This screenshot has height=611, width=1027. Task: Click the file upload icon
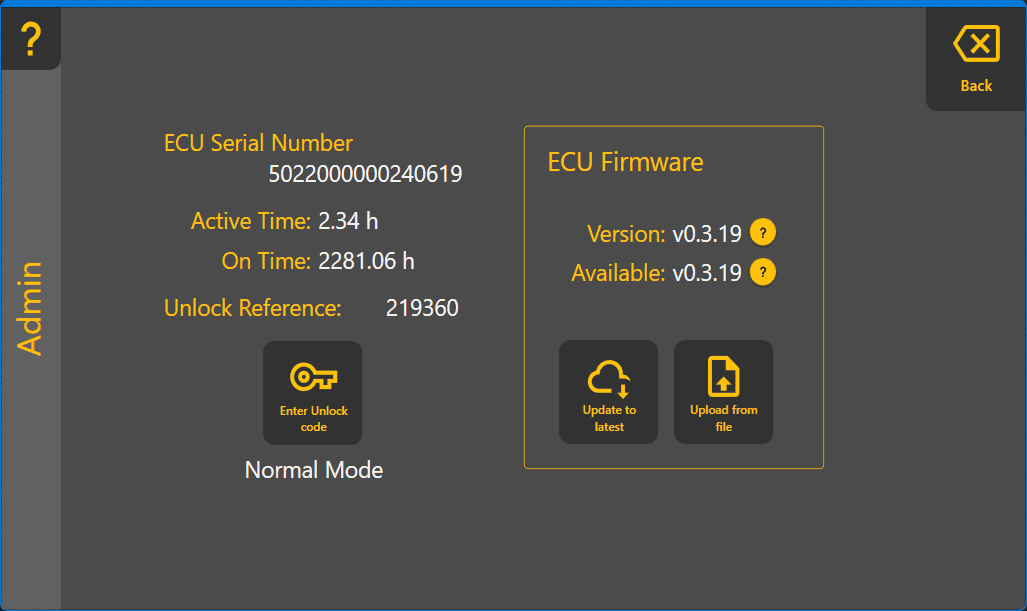[723, 379]
